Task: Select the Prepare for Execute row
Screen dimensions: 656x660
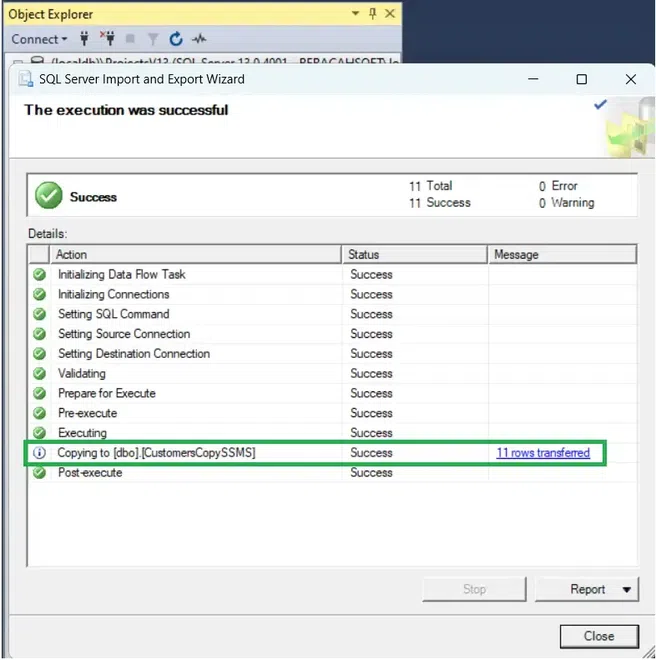Action: (x=333, y=393)
